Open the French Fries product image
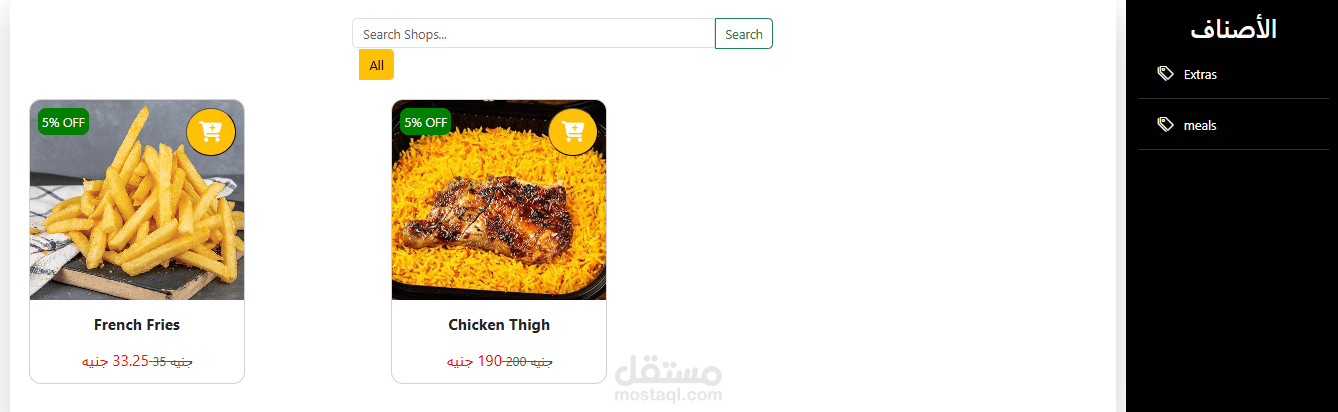 pyautogui.click(x=137, y=200)
